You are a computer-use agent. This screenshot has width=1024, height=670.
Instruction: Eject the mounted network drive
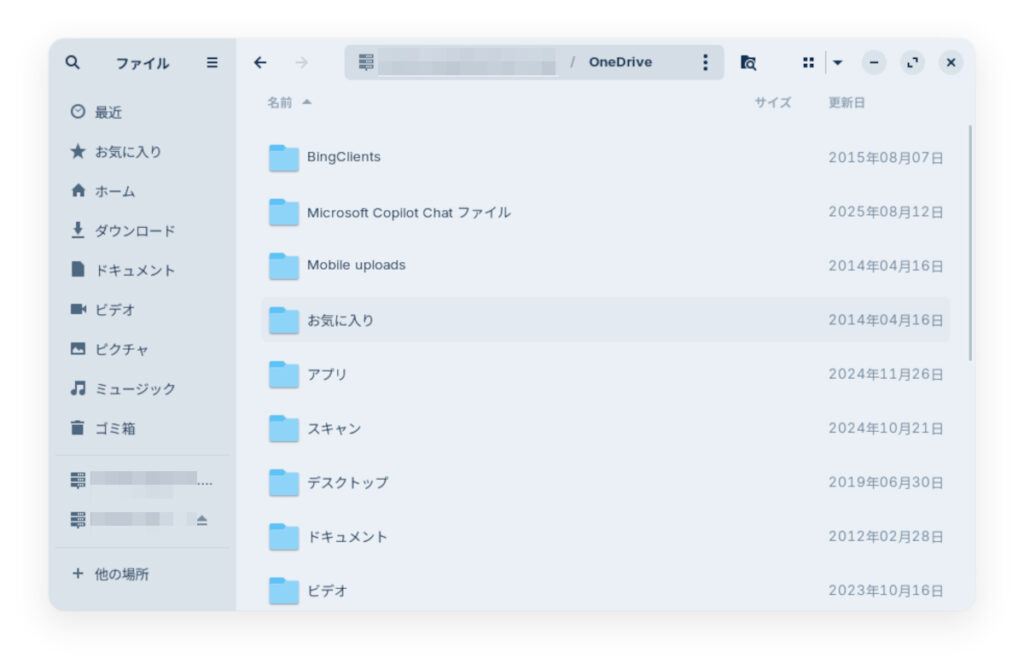201,520
